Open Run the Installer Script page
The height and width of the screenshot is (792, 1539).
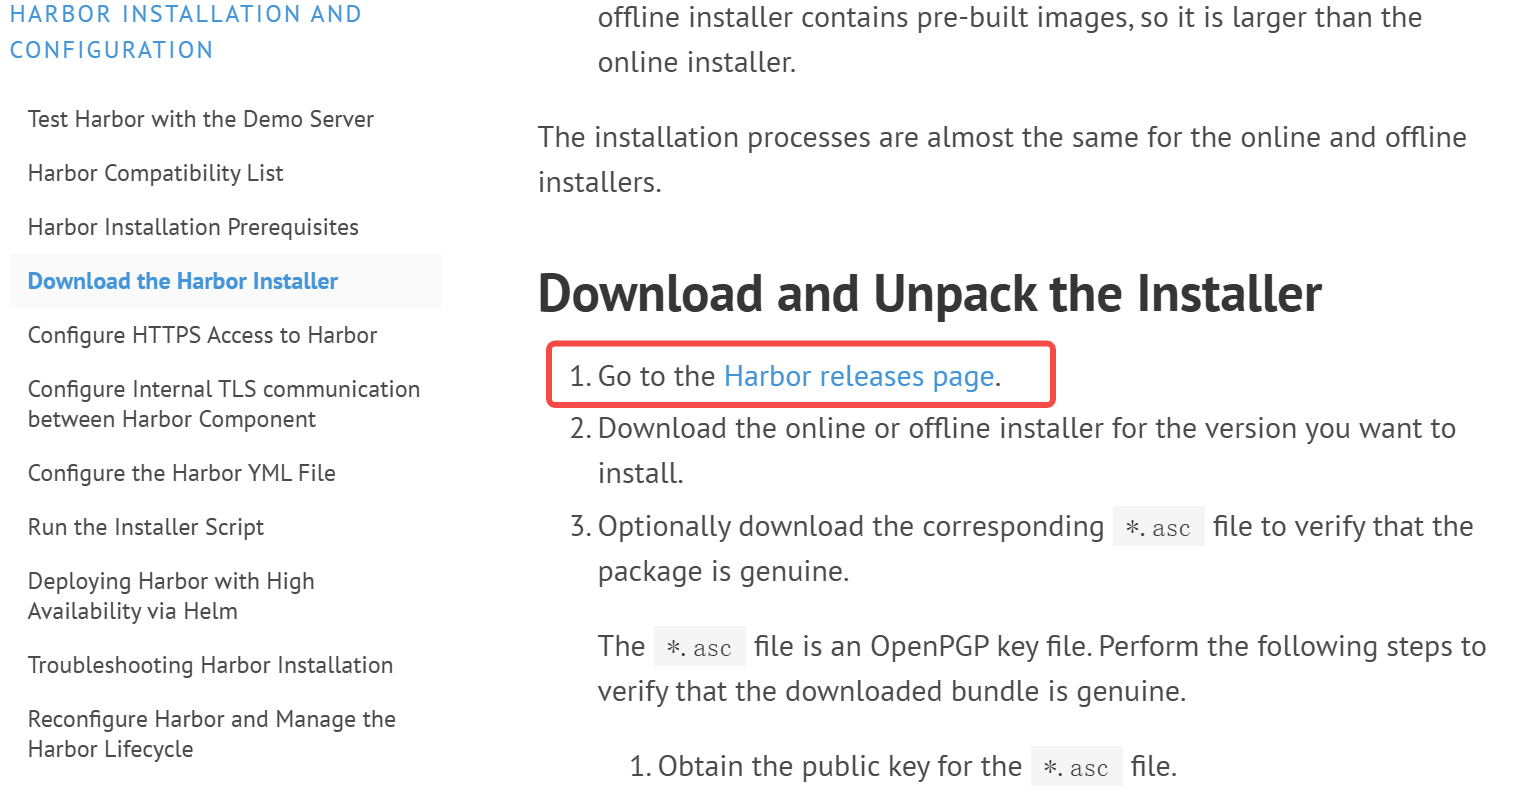146,527
